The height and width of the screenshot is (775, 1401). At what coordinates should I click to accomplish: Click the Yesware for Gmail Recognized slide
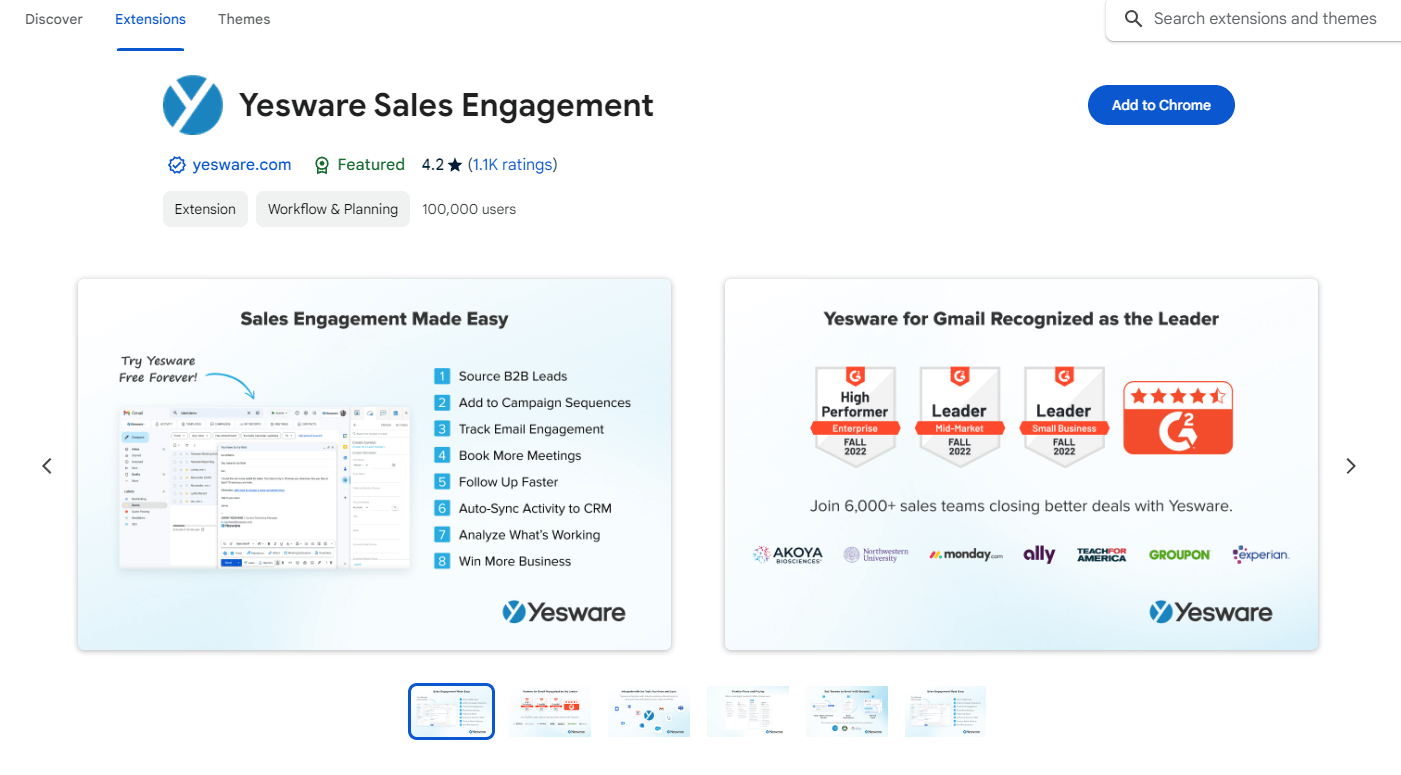click(x=1021, y=464)
